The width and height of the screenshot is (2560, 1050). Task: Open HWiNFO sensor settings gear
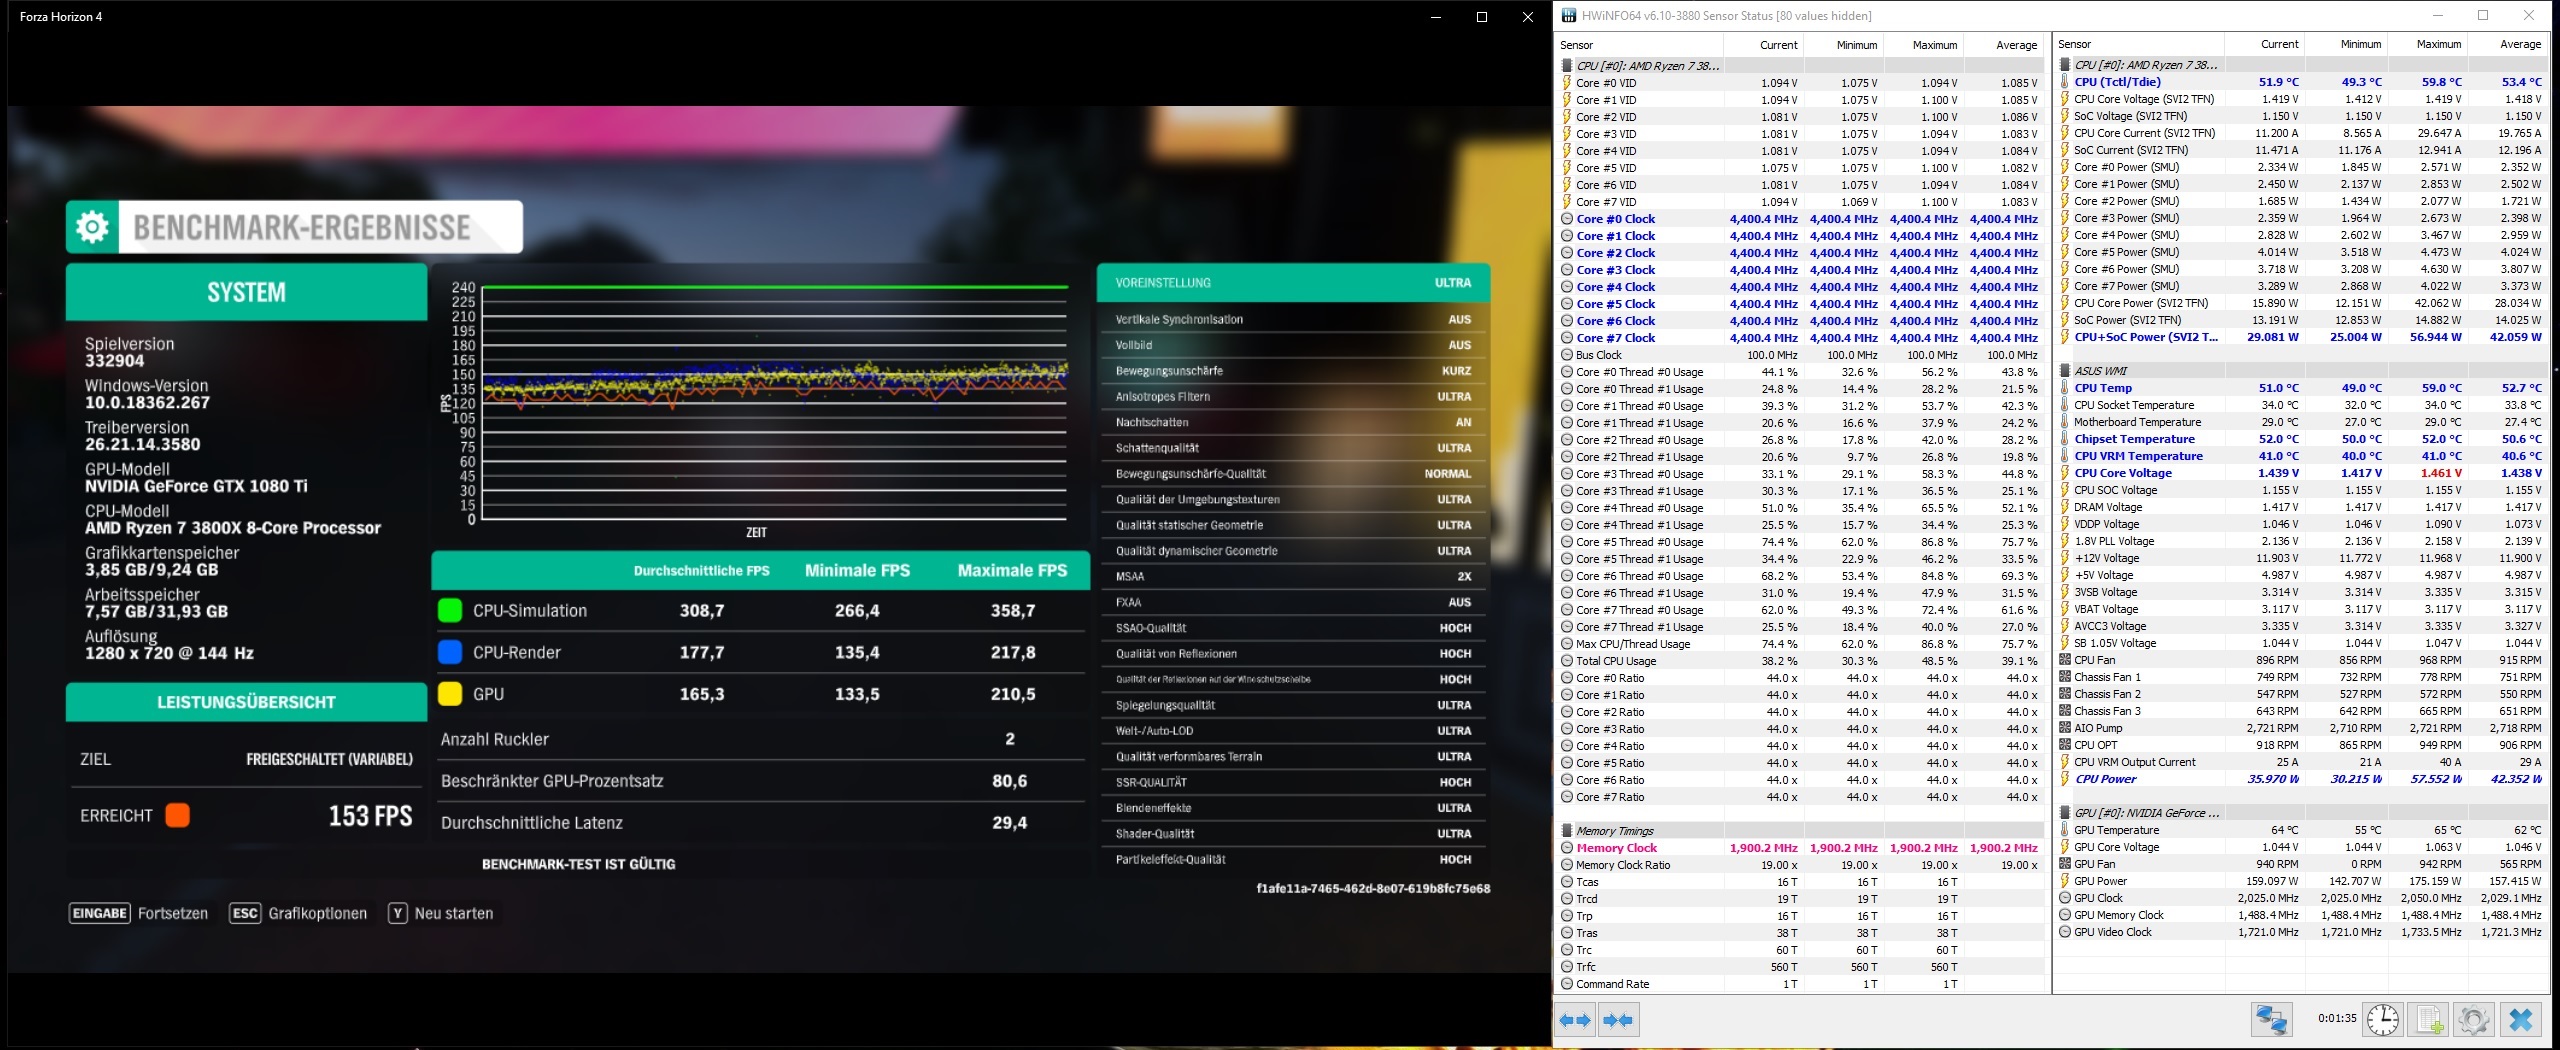(2473, 1019)
